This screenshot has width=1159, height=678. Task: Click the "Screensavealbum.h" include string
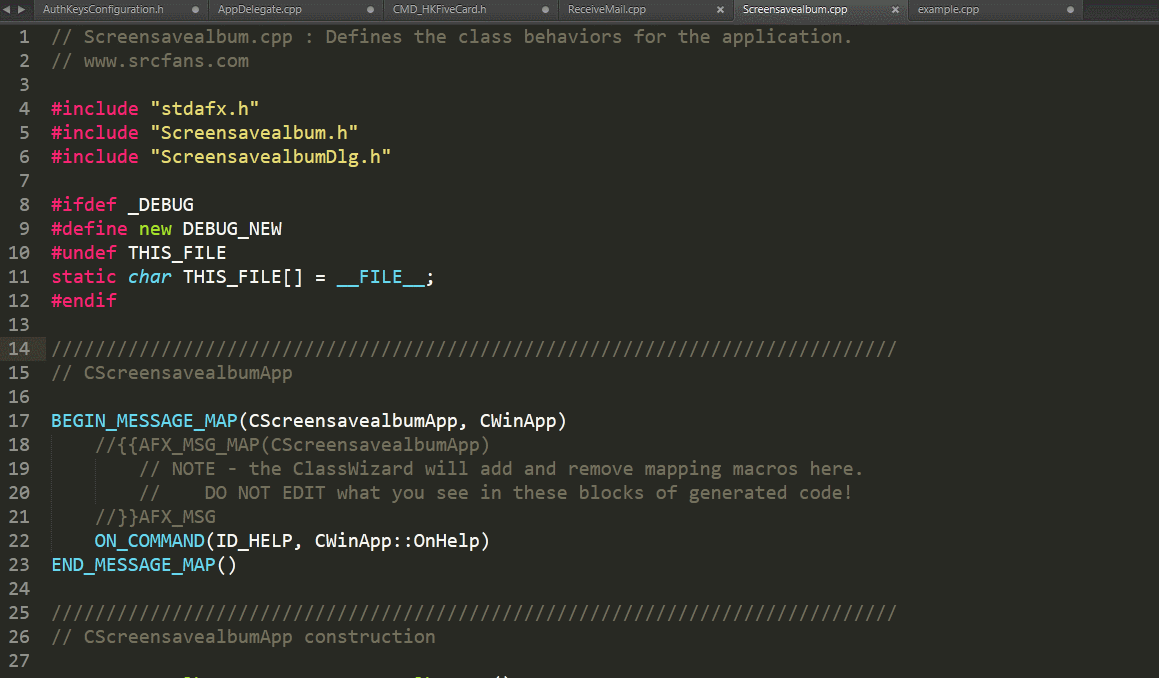[254, 133]
